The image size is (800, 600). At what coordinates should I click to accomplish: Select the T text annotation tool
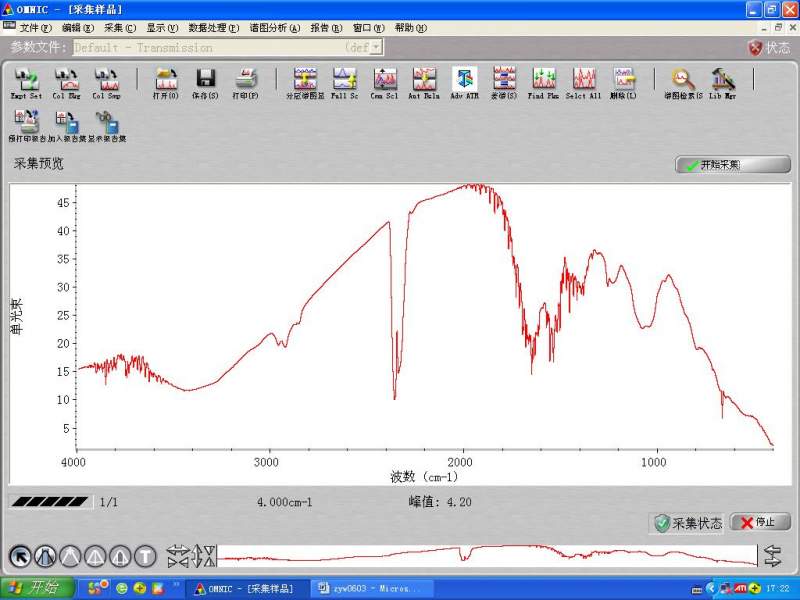145,556
